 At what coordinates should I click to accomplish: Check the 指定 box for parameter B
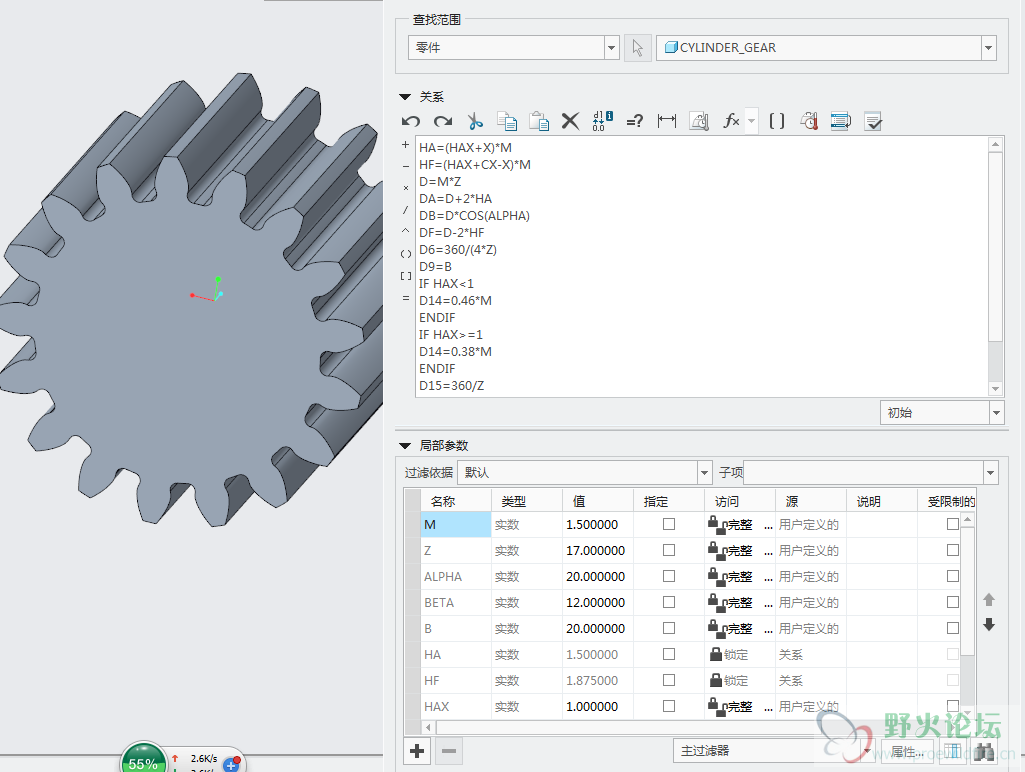[669, 628]
